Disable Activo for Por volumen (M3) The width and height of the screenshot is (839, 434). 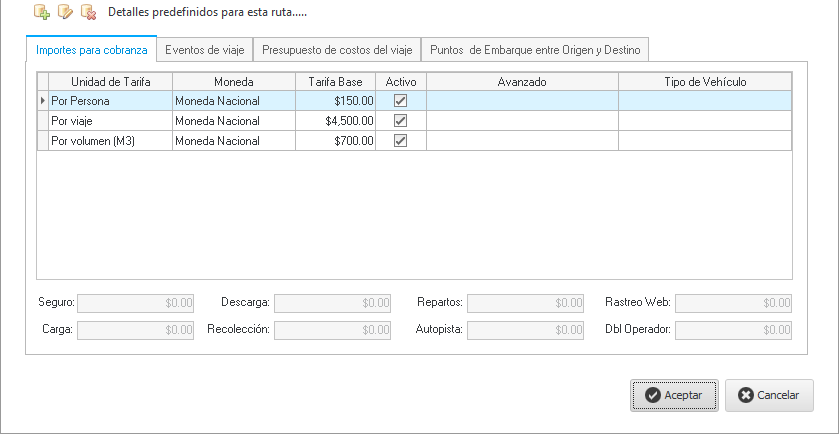click(x=401, y=141)
